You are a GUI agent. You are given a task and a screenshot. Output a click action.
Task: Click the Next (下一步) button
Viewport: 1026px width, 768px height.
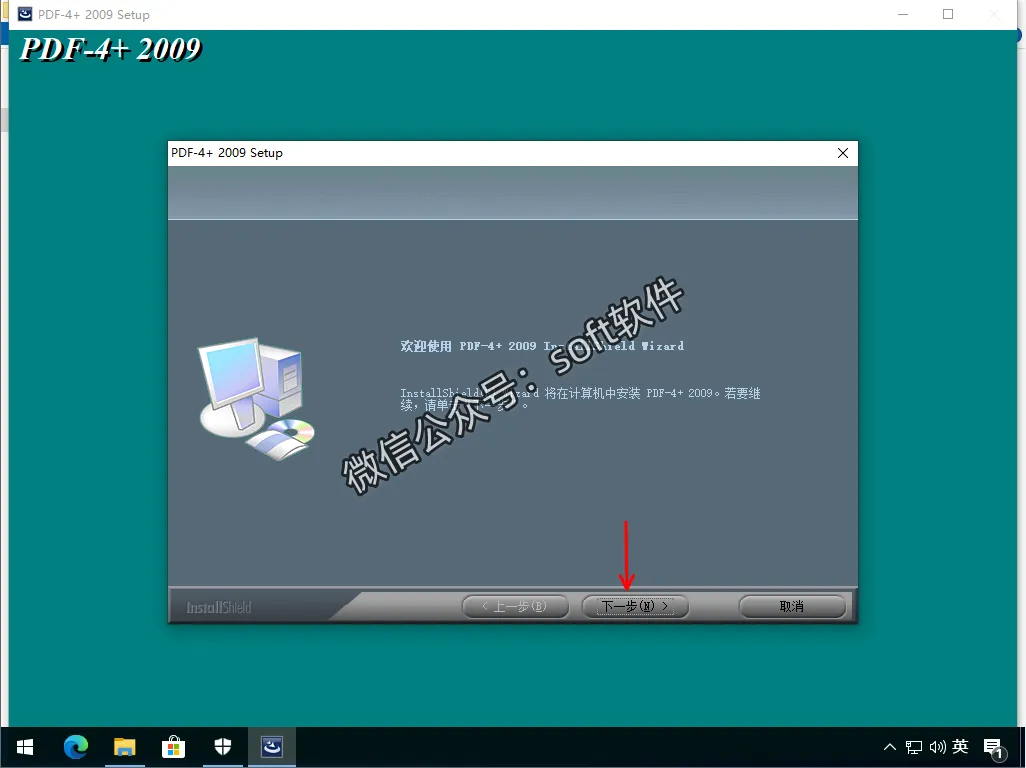tap(635, 606)
